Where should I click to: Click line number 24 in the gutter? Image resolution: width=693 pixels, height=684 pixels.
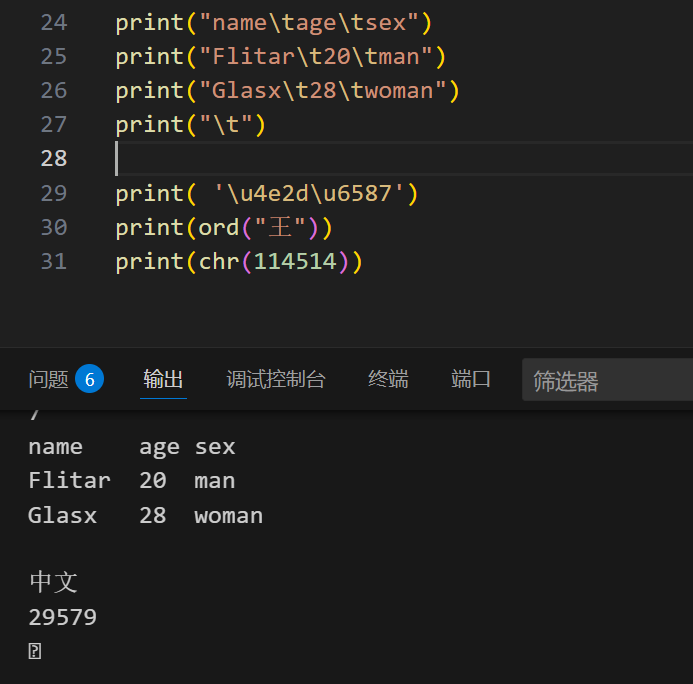tap(54, 22)
